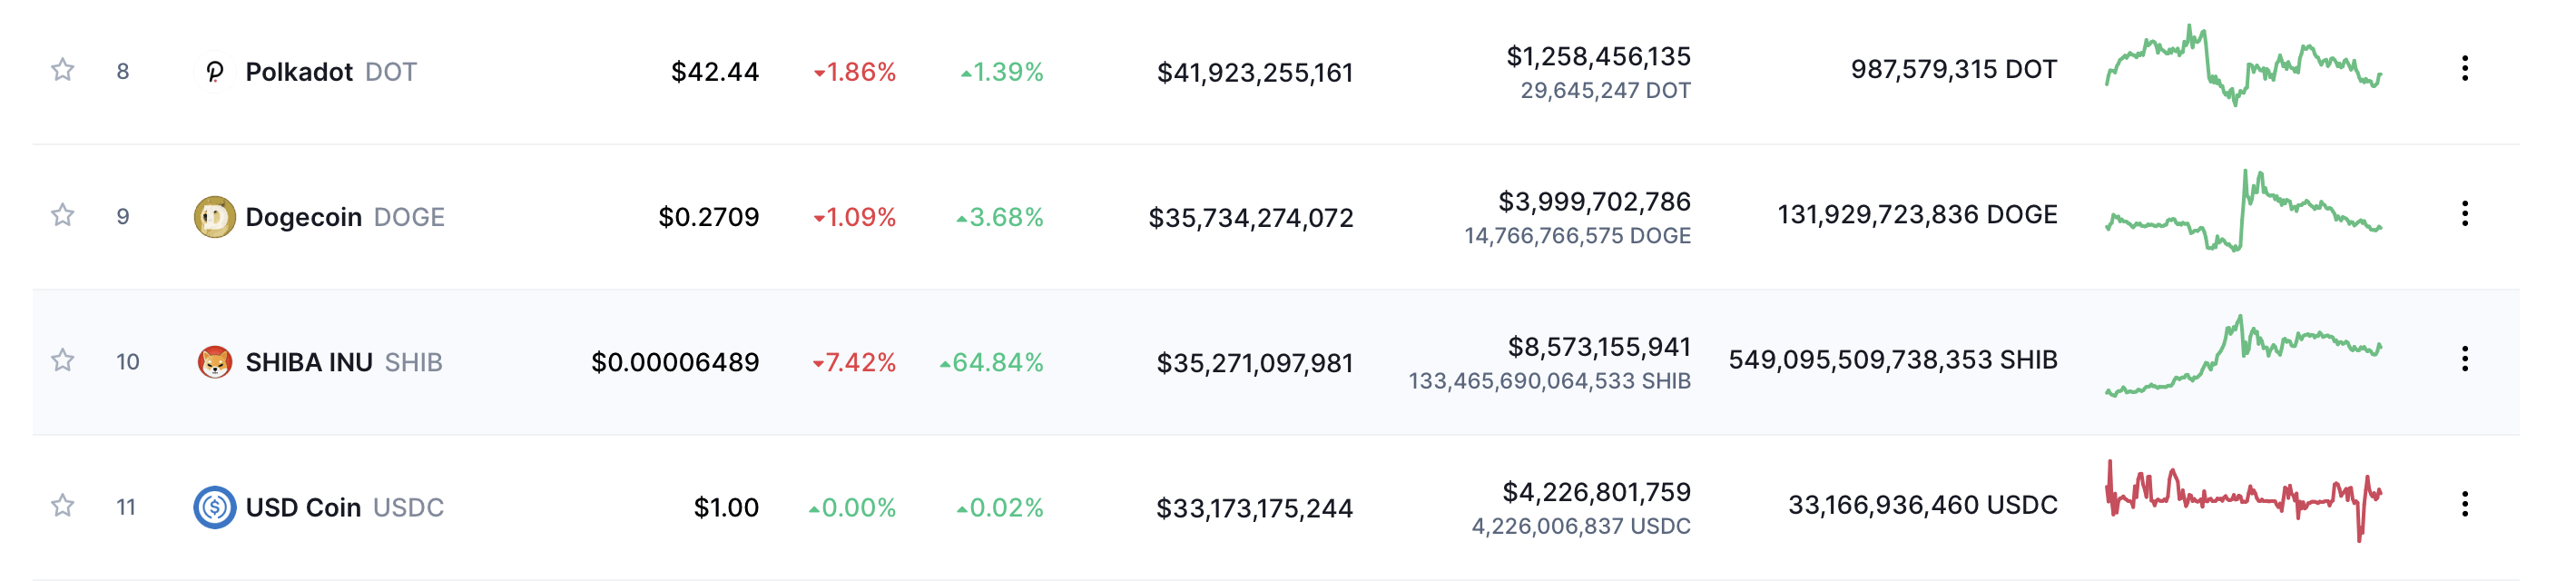Click the SHIBA INU coin logo
The image size is (2576, 581).
point(214,362)
